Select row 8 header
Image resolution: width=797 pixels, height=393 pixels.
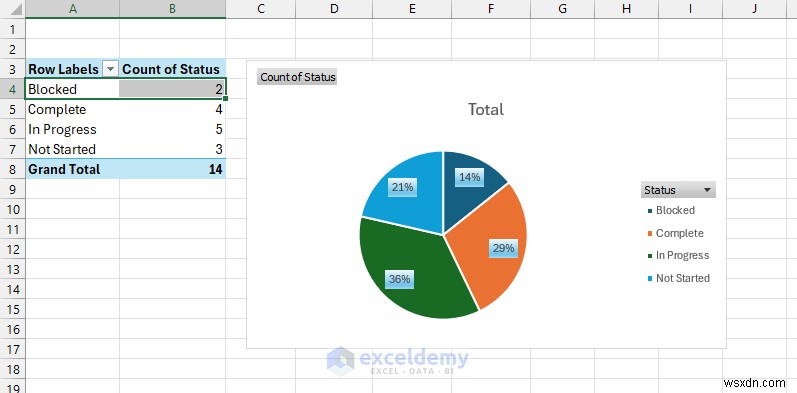click(13, 169)
